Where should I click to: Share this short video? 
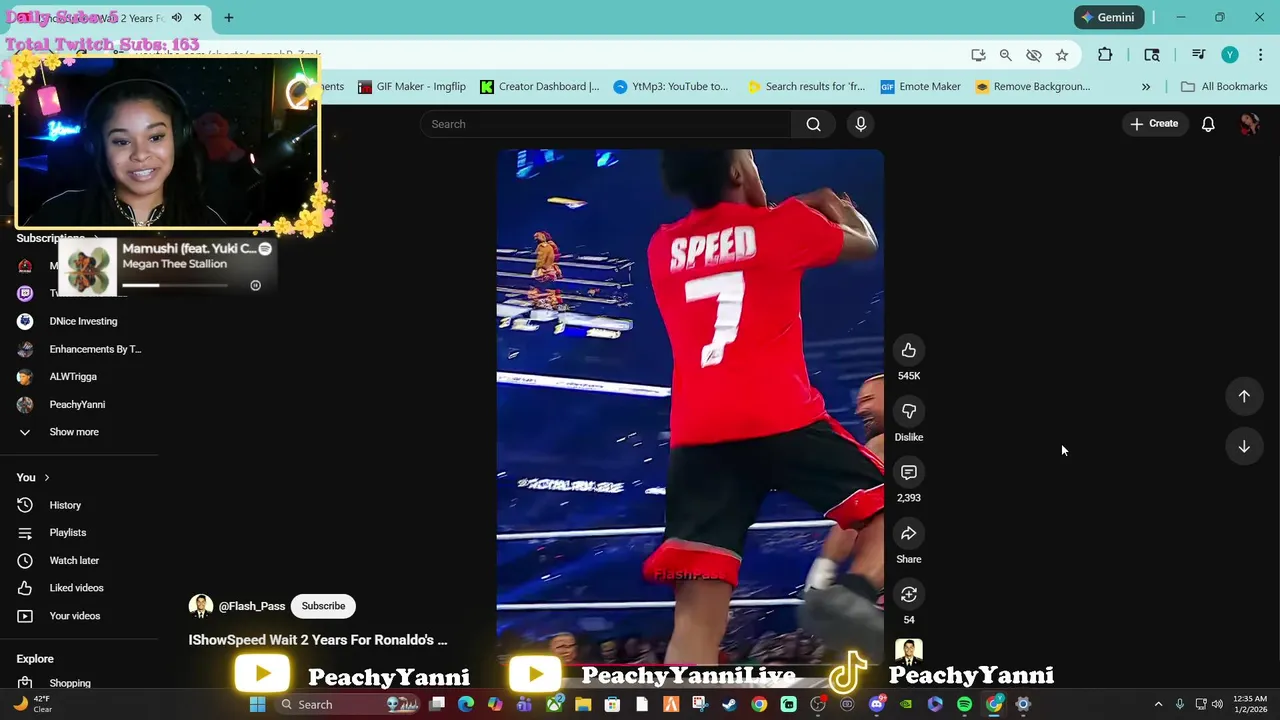908,533
